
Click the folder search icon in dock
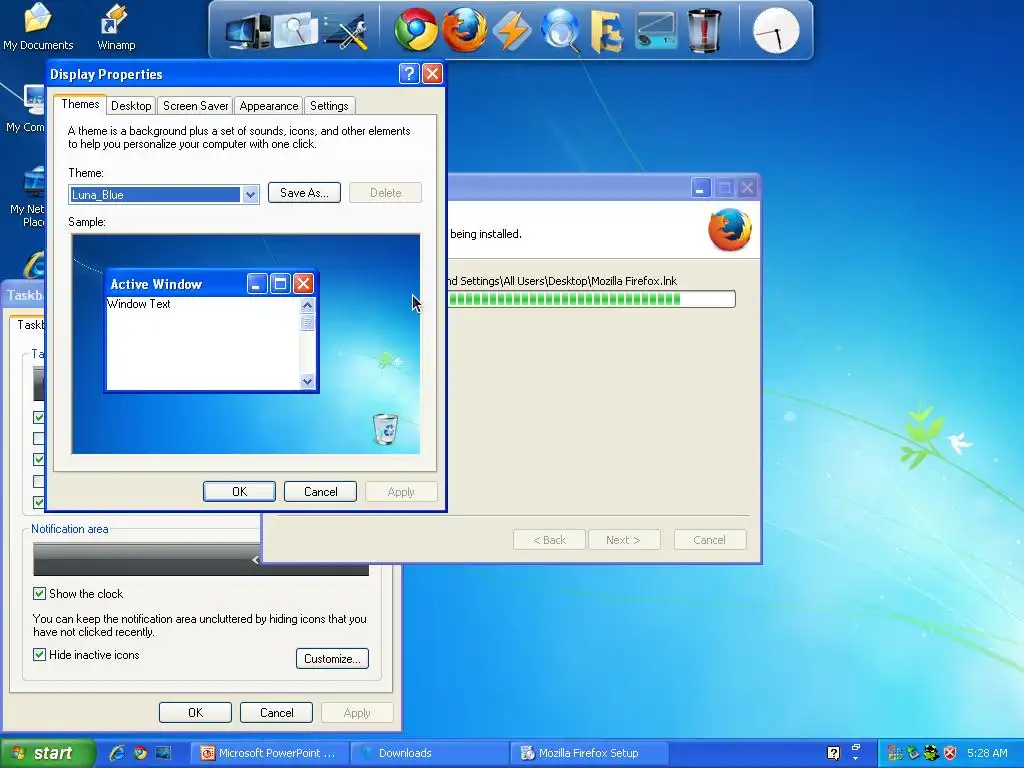click(295, 30)
